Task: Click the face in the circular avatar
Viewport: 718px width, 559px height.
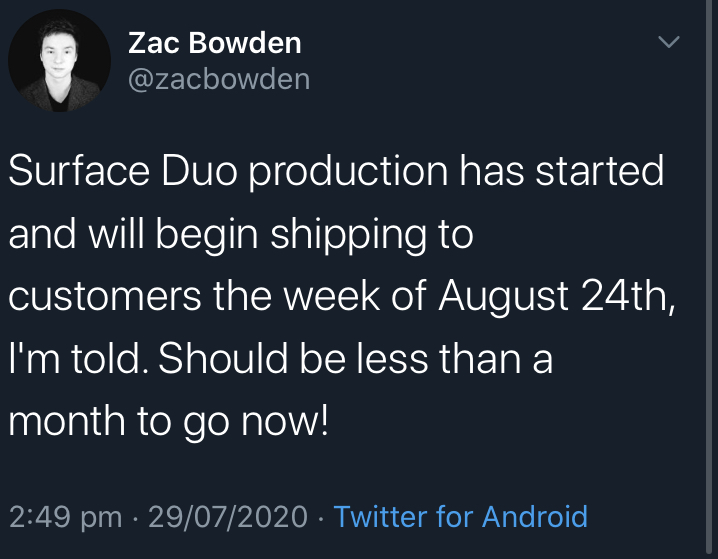Action: click(x=59, y=51)
